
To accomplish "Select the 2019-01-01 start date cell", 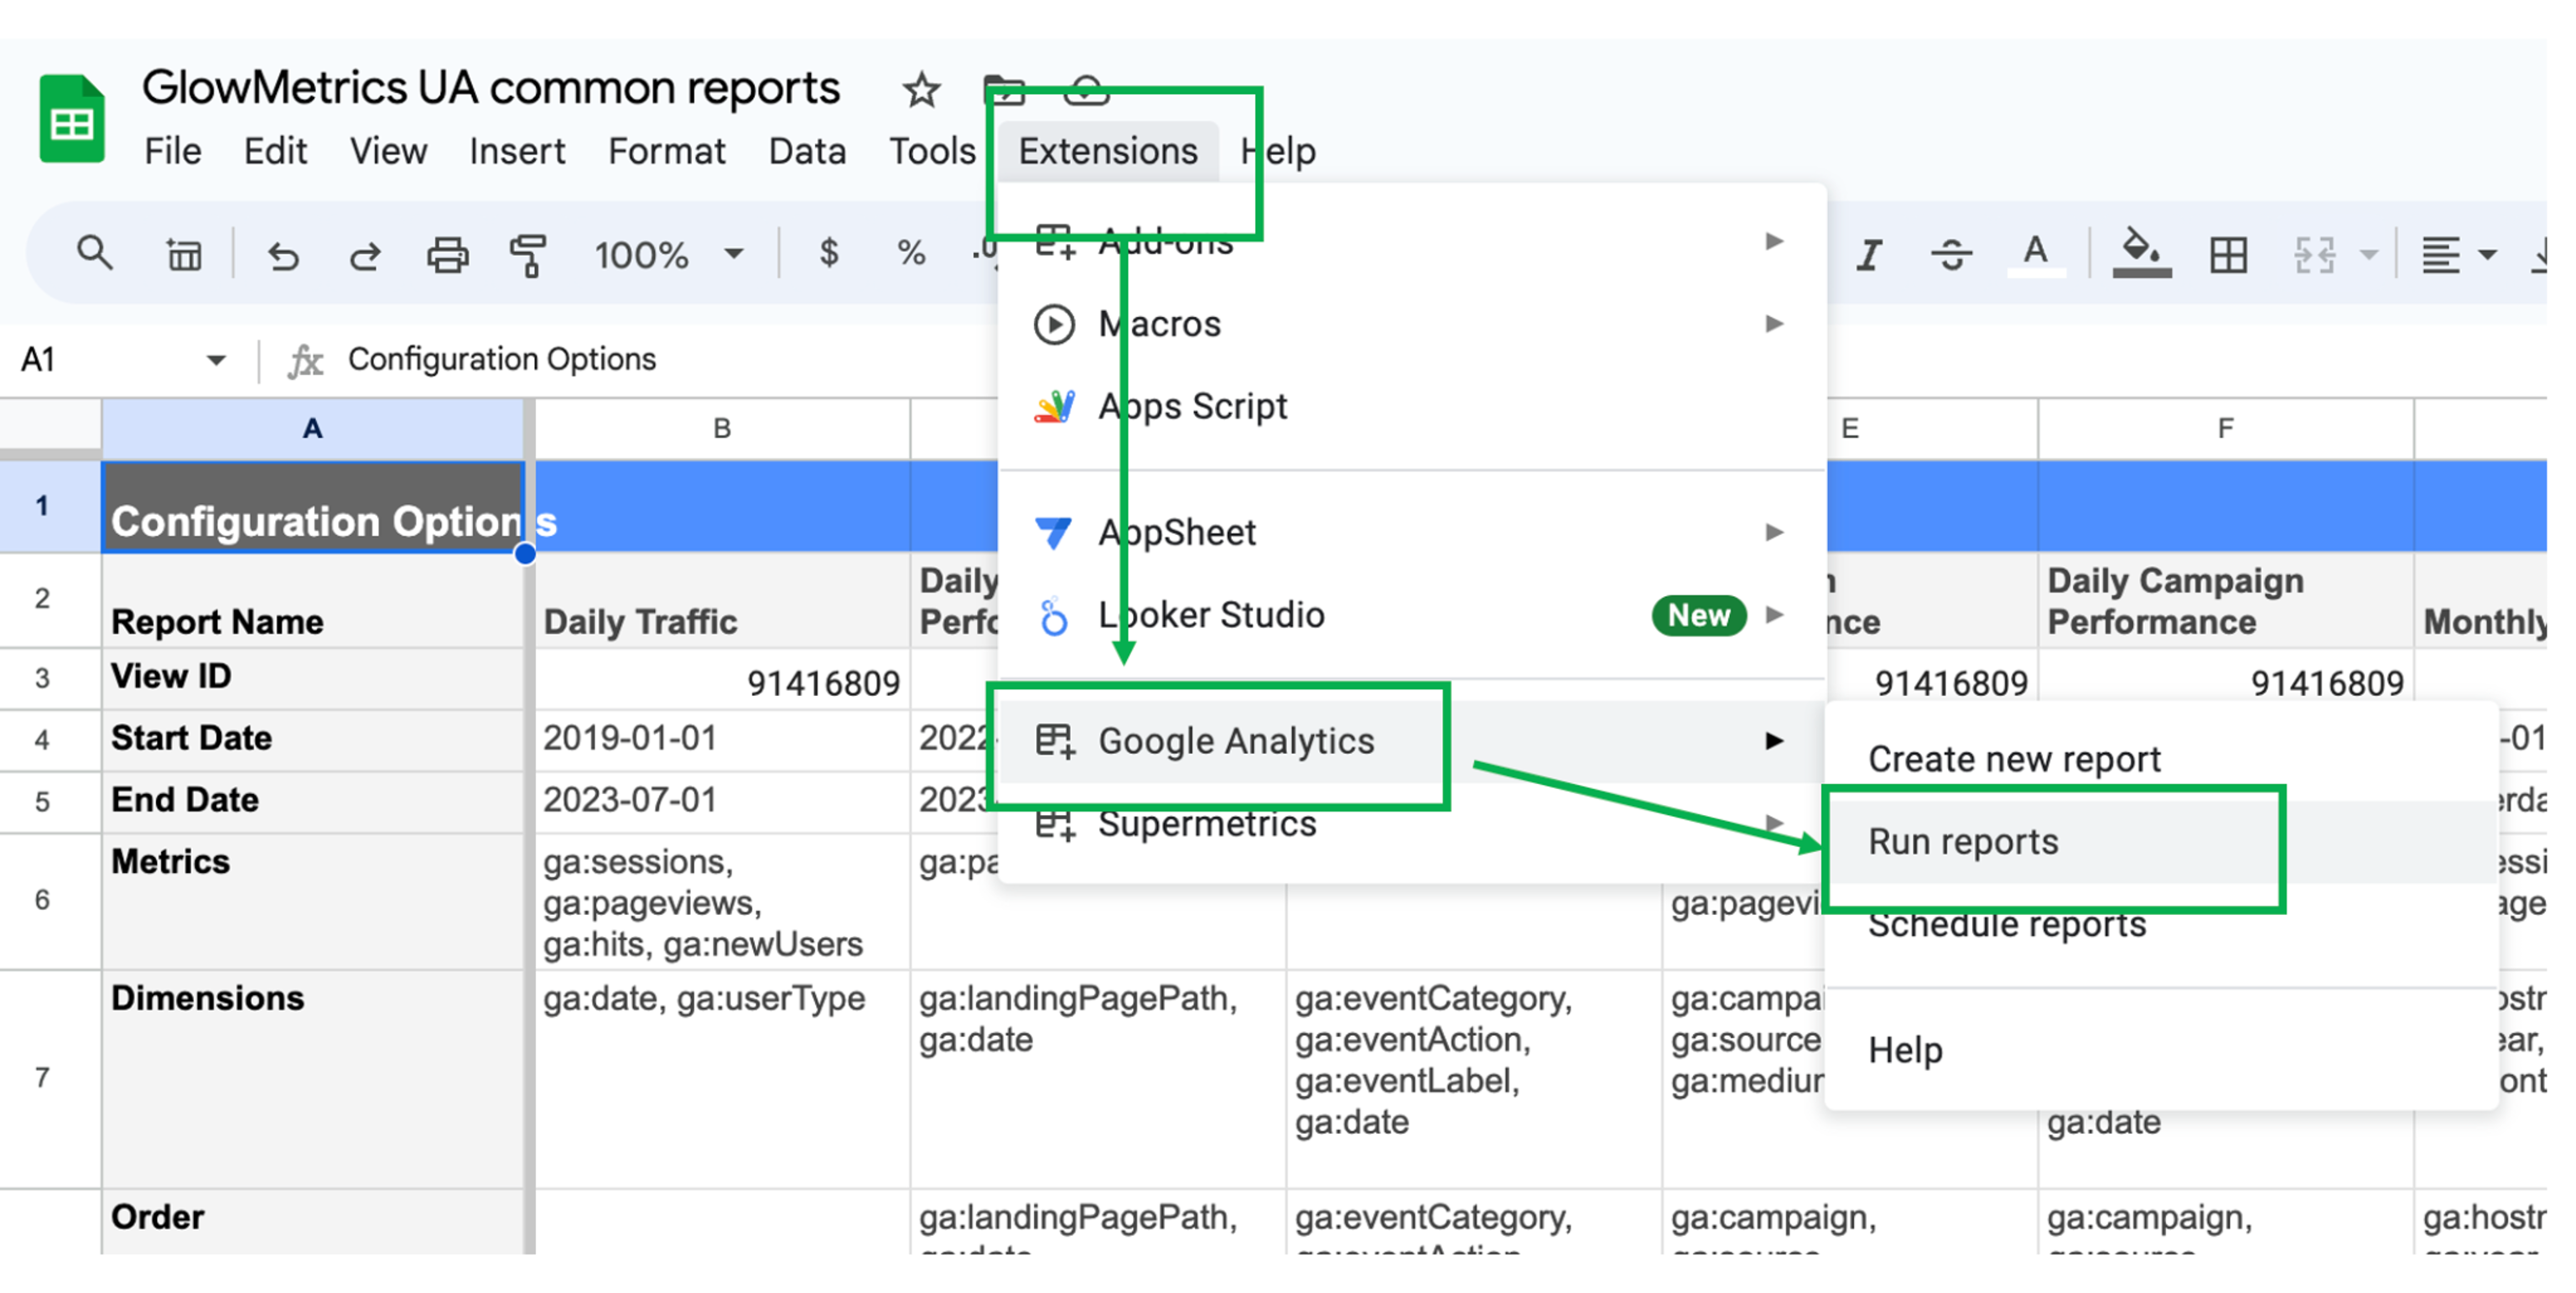I will [722, 740].
